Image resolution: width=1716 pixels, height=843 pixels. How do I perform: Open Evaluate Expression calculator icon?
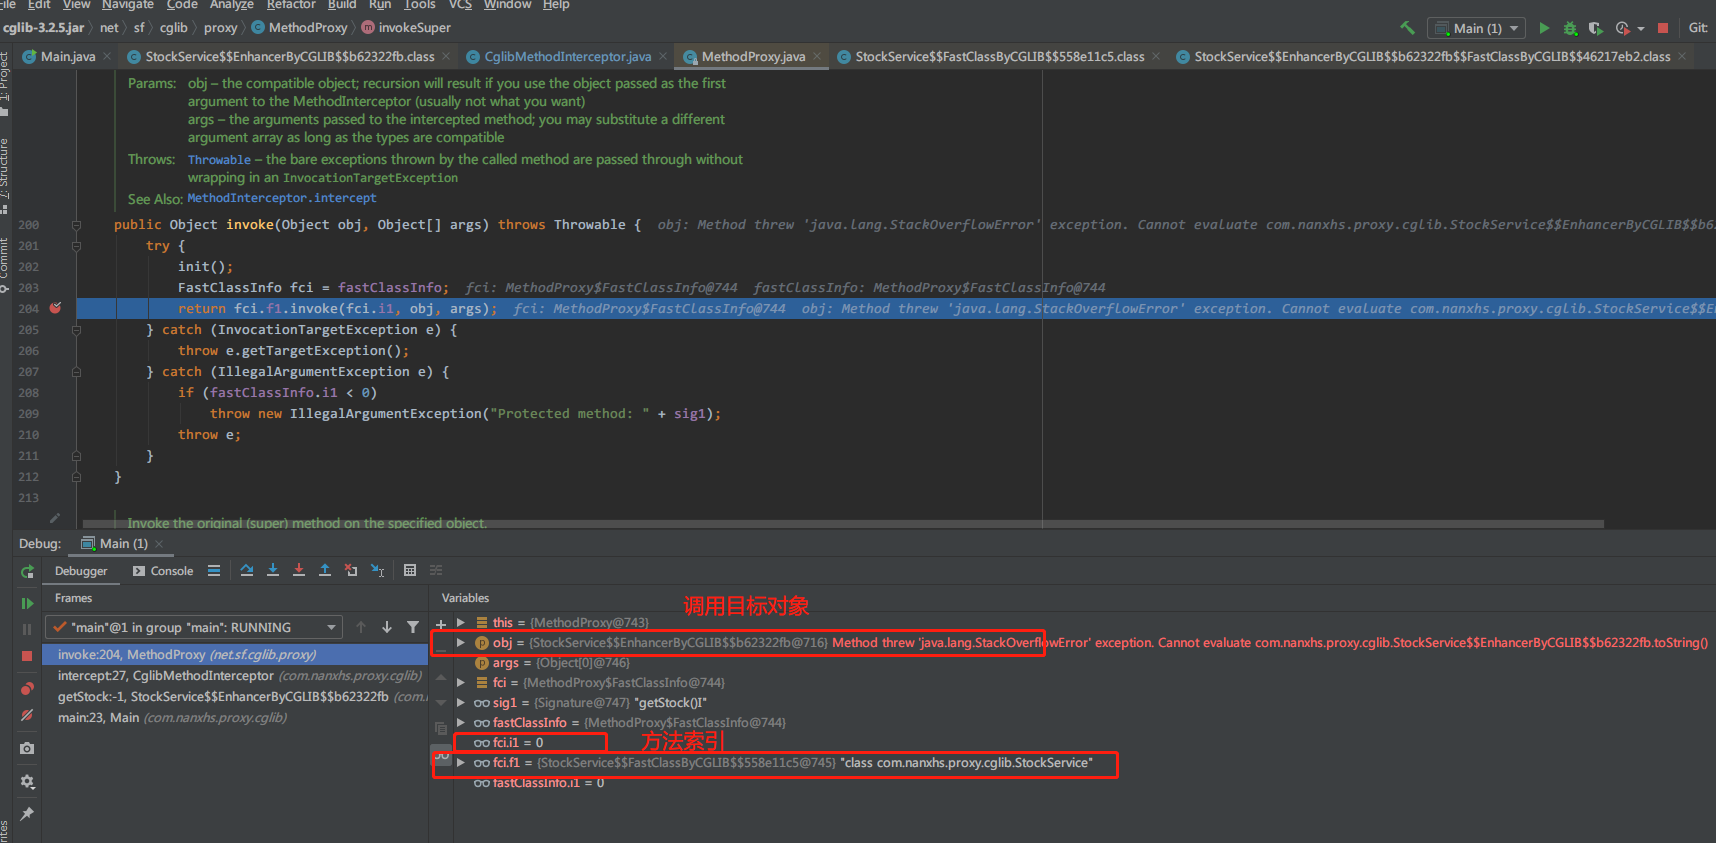point(410,570)
